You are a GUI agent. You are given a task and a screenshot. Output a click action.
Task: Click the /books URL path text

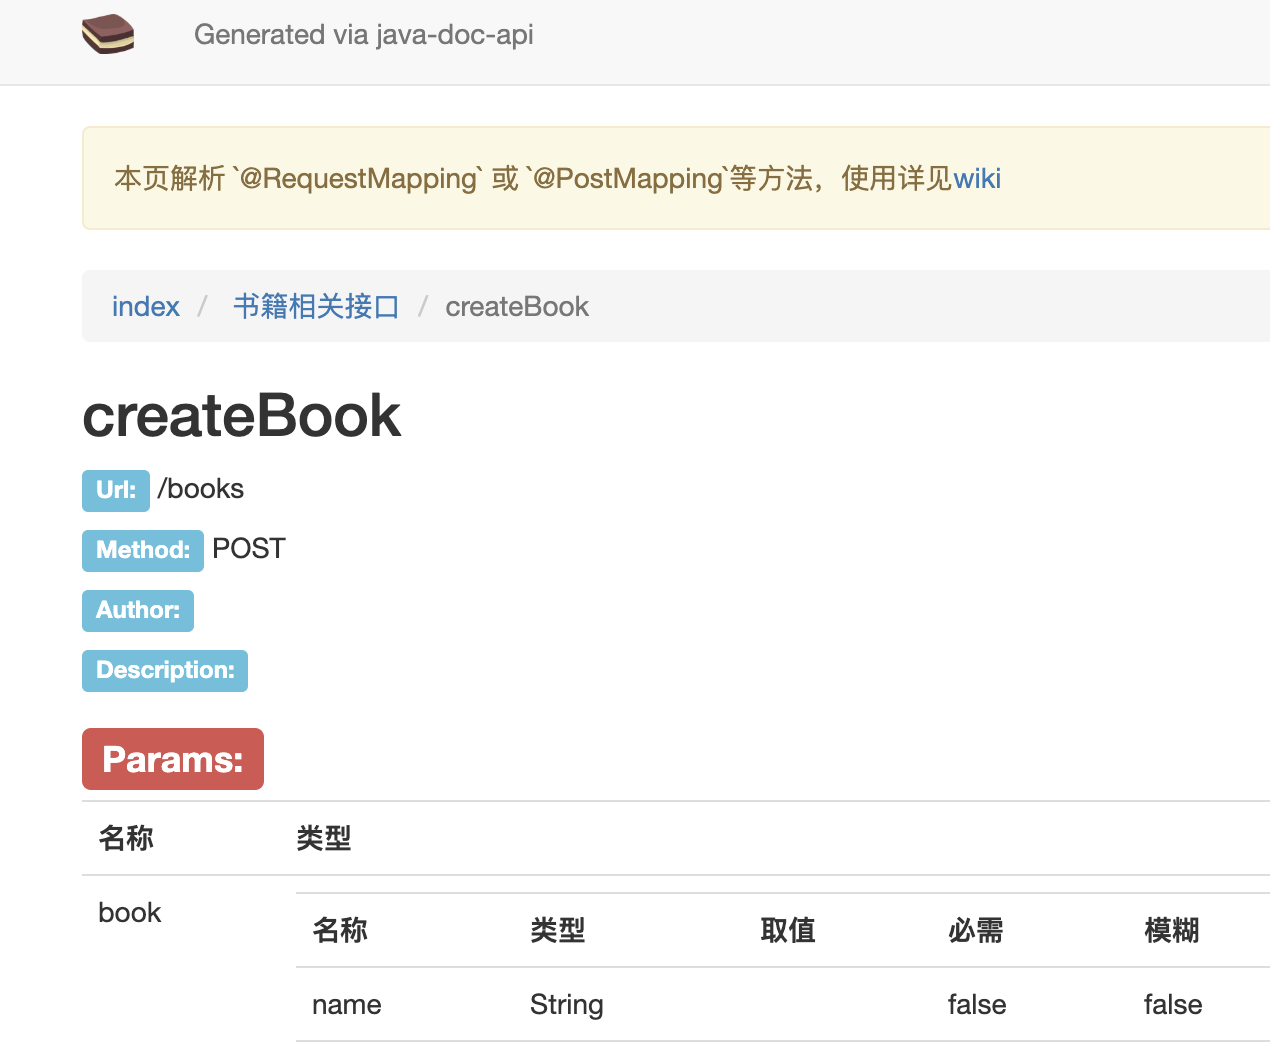click(x=203, y=489)
